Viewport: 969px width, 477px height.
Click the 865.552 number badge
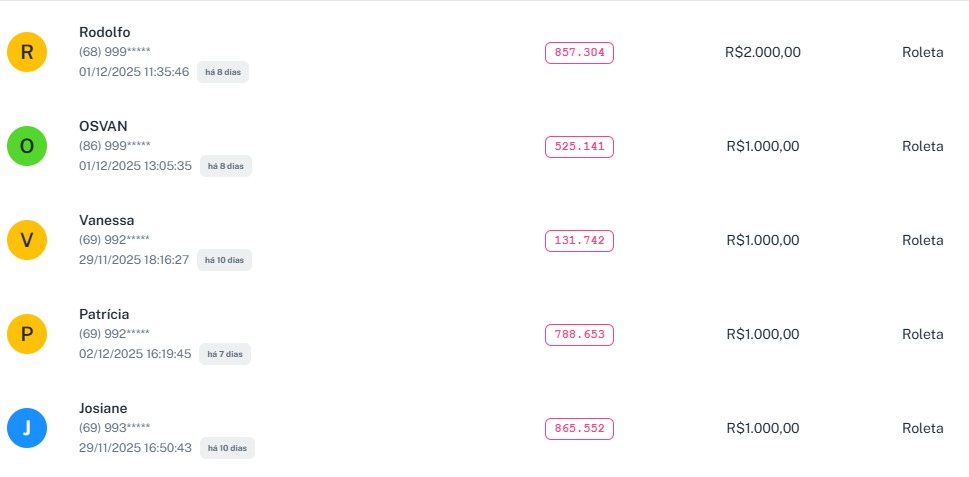(579, 429)
